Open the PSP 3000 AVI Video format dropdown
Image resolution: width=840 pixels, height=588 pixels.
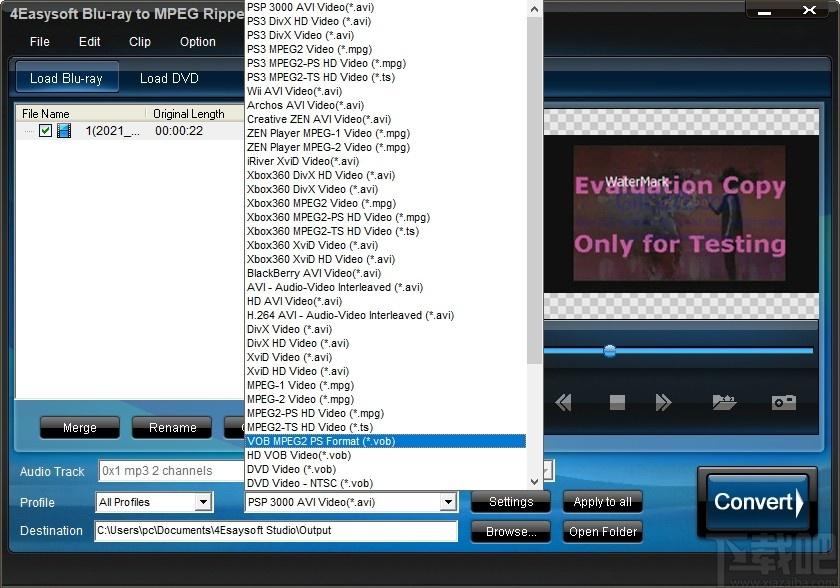(x=449, y=502)
